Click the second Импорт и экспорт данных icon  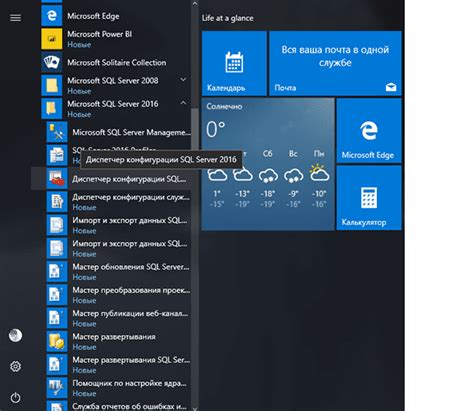(x=57, y=248)
